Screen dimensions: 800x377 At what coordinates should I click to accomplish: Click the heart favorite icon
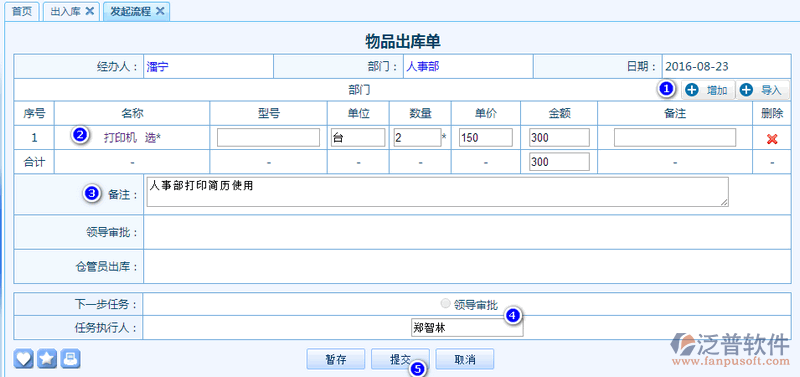click(23, 359)
